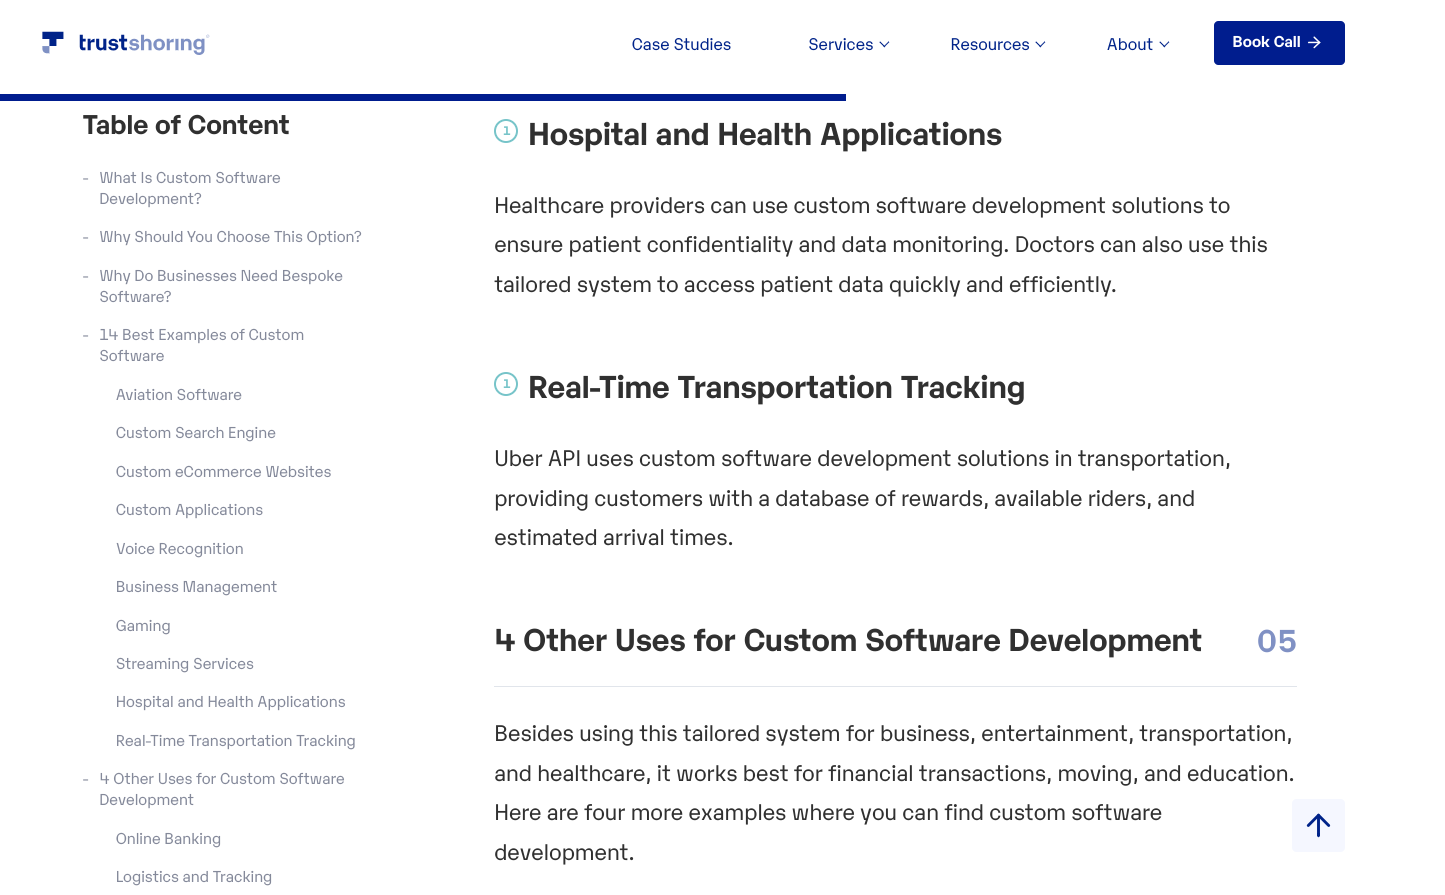
Task: Jump to Custom Applications section
Action: point(189,510)
